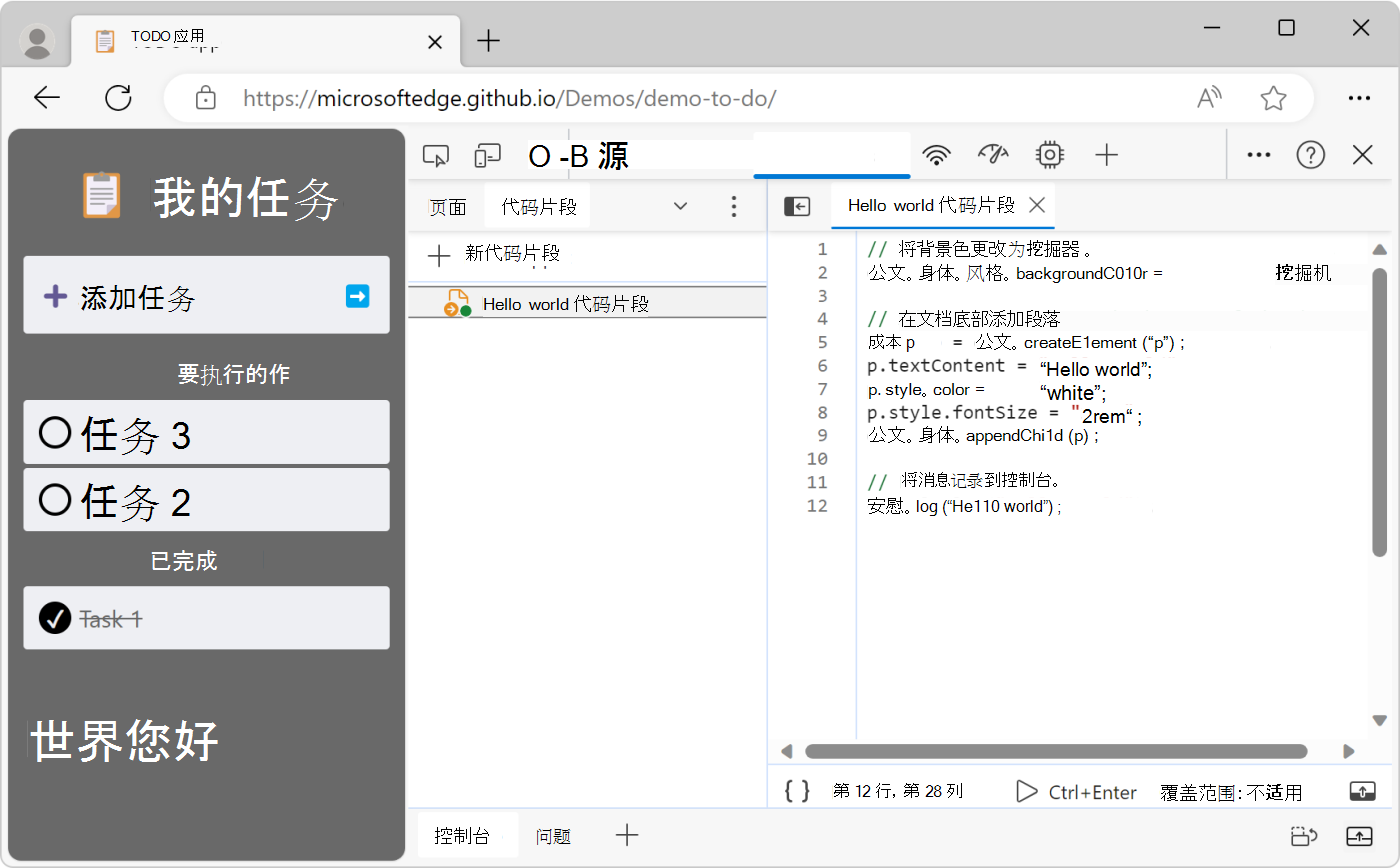Viewport: 1400px width, 868px height.
Task: Open the navigator three-dot options menu
Action: (734, 206)
